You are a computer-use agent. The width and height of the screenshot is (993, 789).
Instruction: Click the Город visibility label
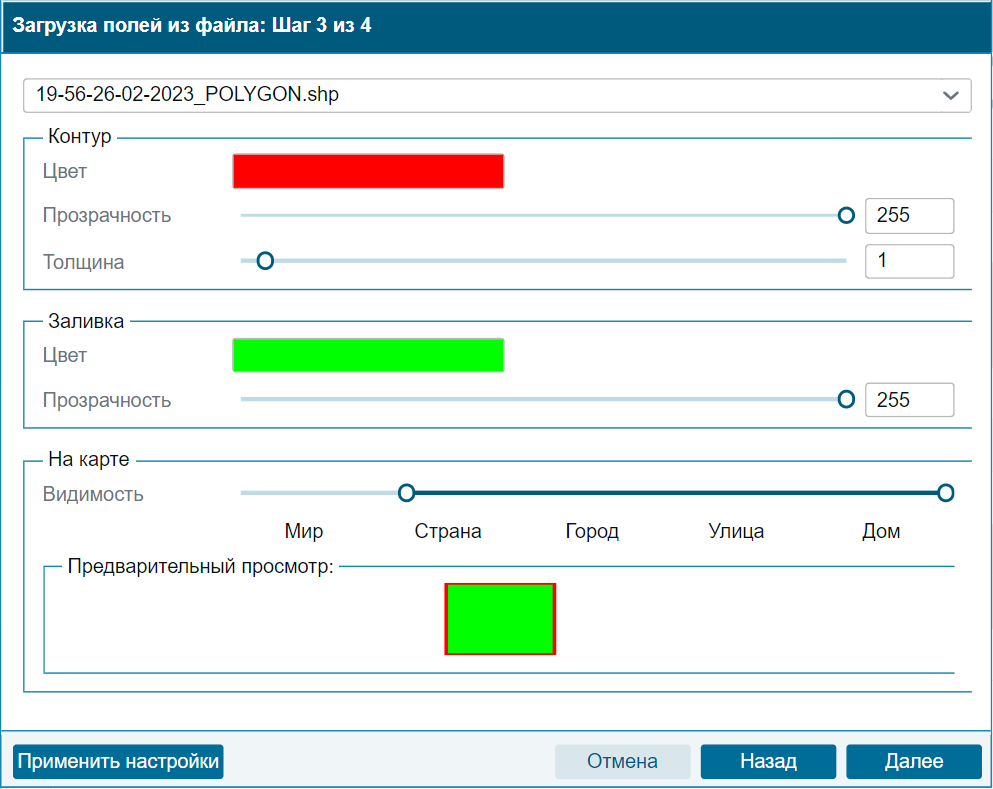click(592, 531)
